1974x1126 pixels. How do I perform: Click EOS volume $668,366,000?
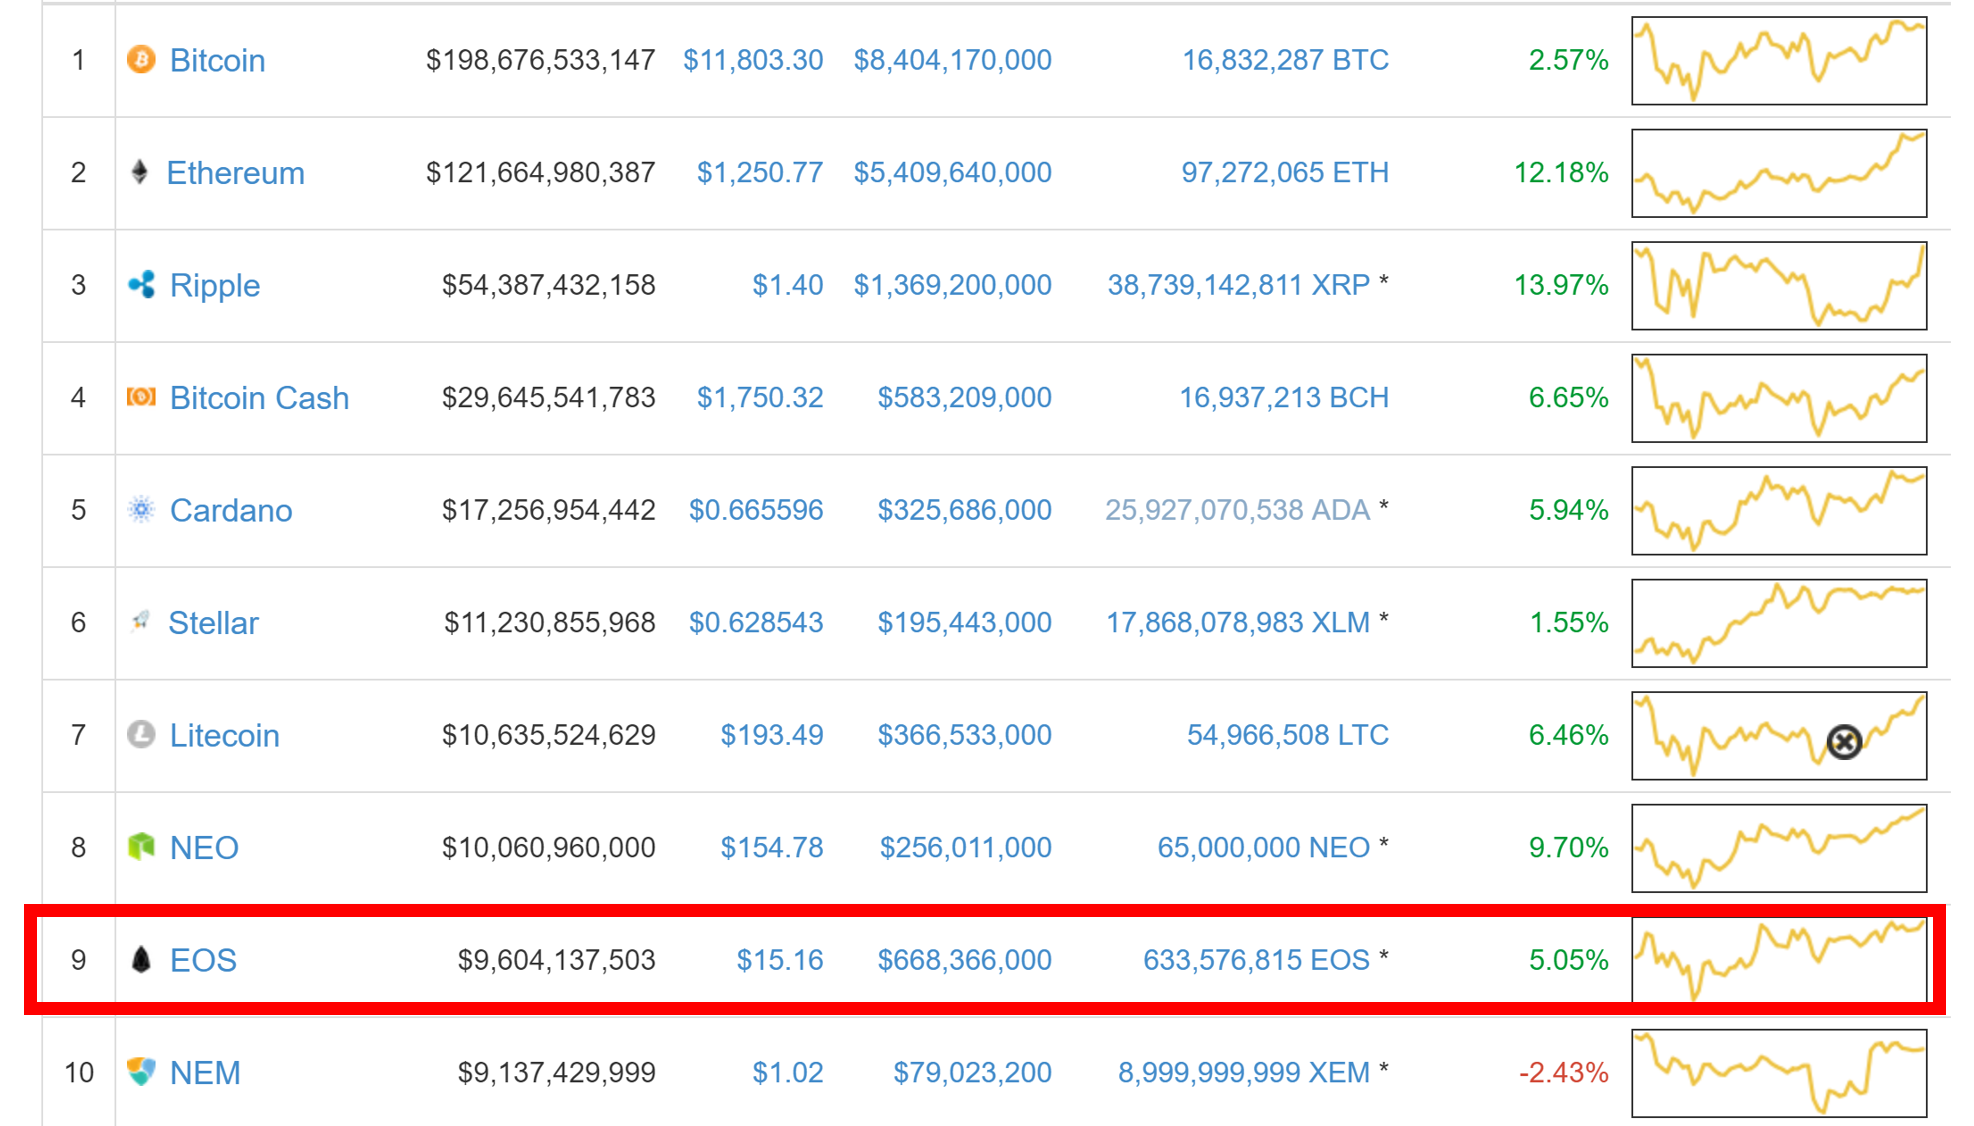click(x=964, y=960)
